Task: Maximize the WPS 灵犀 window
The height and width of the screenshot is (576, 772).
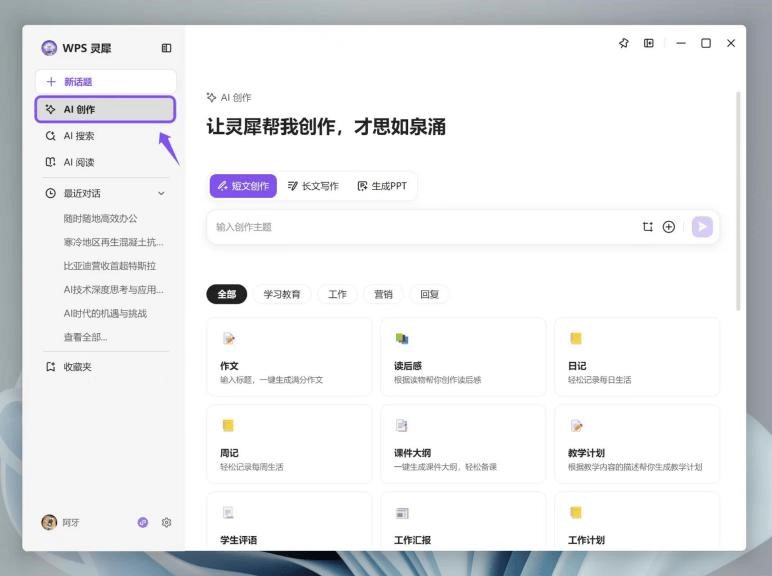Action: pyautogui.click(x=706, y=43)
